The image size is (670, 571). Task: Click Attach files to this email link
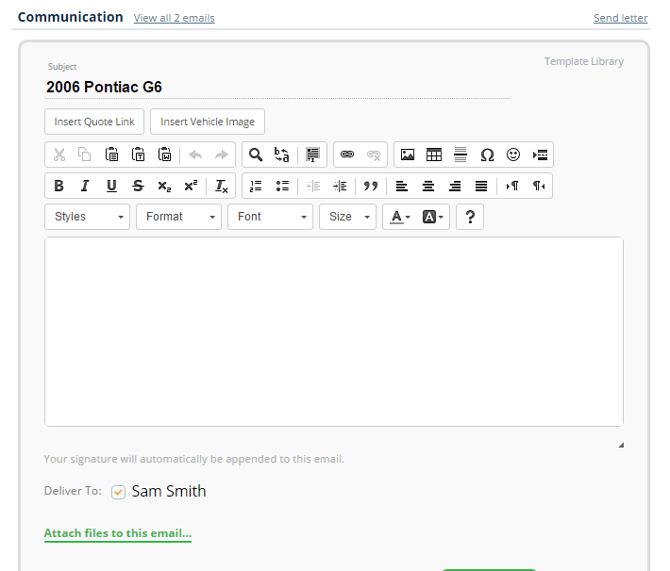coord(118,533)
